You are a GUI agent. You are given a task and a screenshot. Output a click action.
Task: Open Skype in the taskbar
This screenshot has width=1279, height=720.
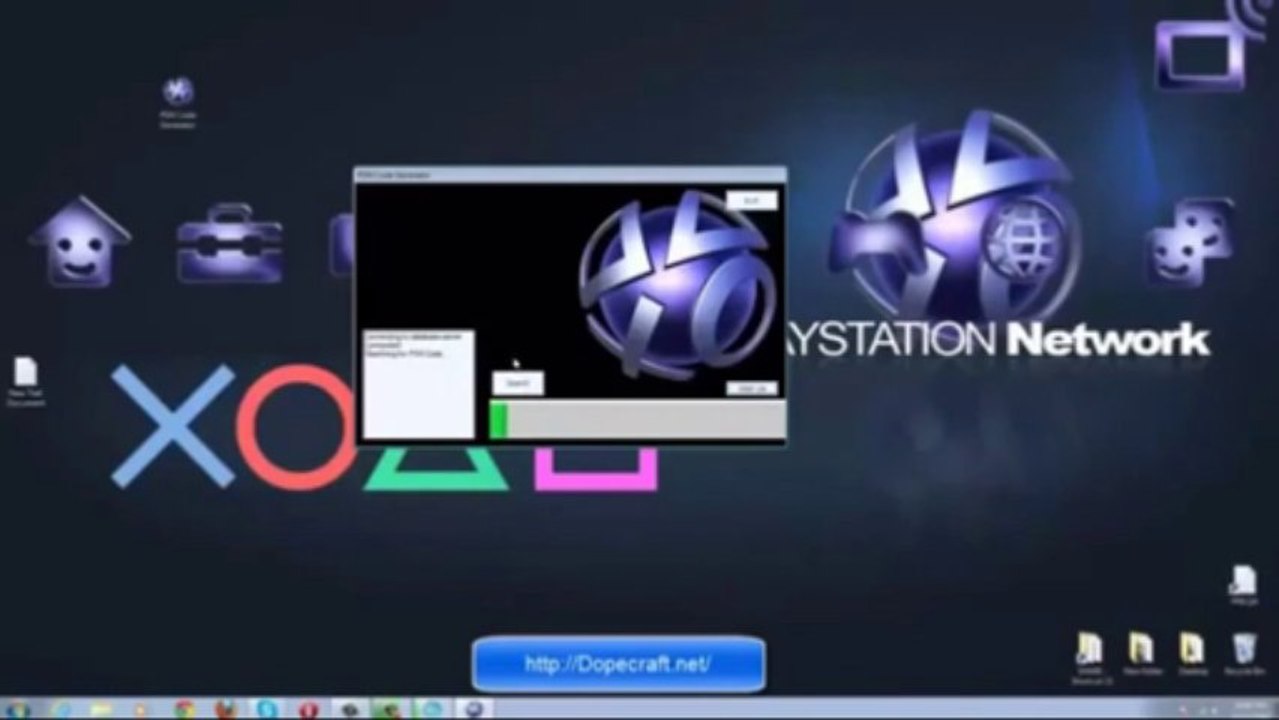267,709
